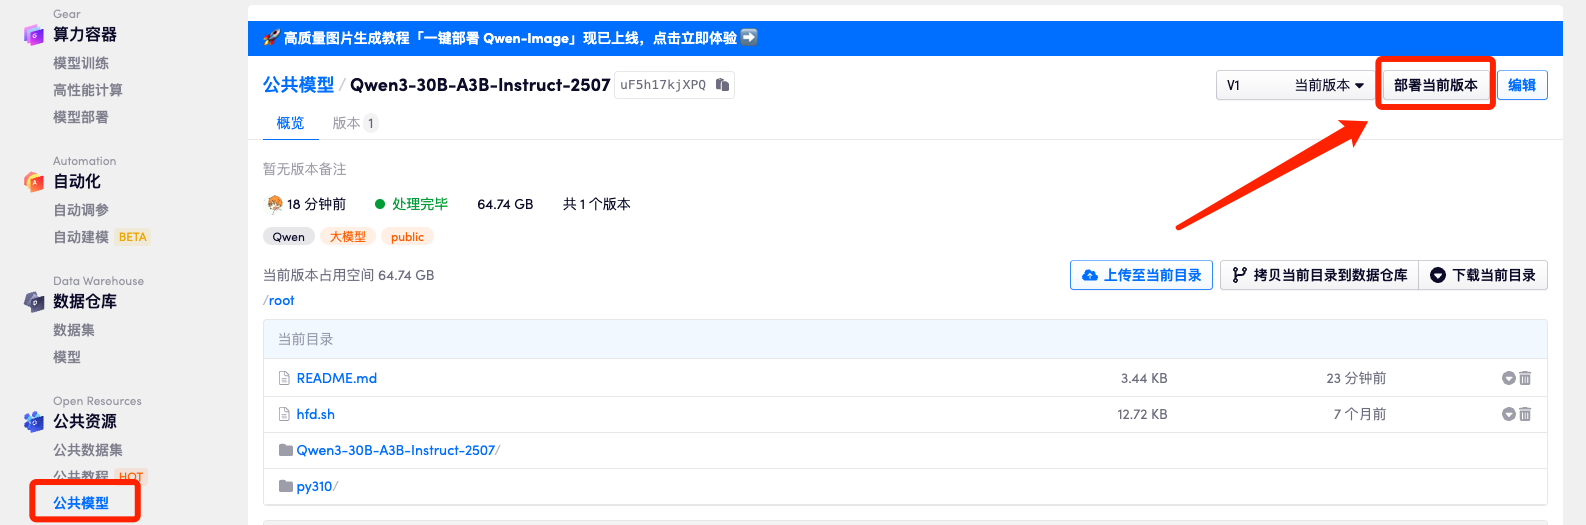
Task: Download the README.md file via its arrow icon
Action: (1508, 378)
